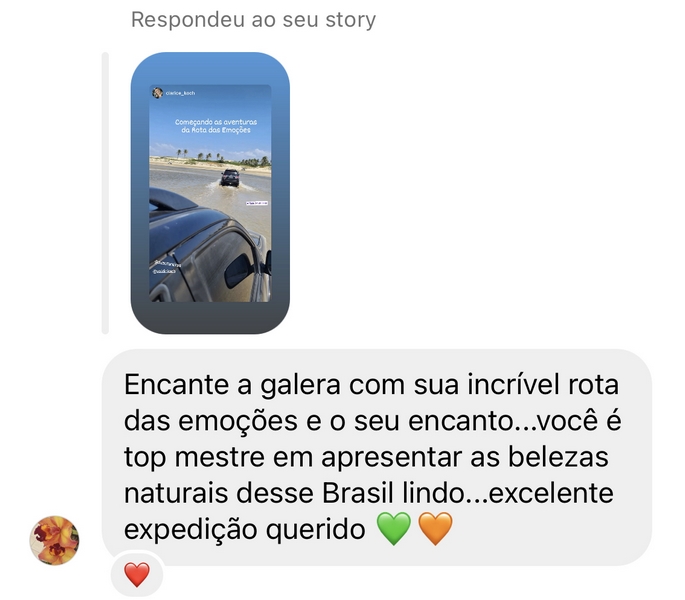Screen dimensions: 685x600
Task: Click the words 'expedição querido' in the message
Action: [245, 530]
